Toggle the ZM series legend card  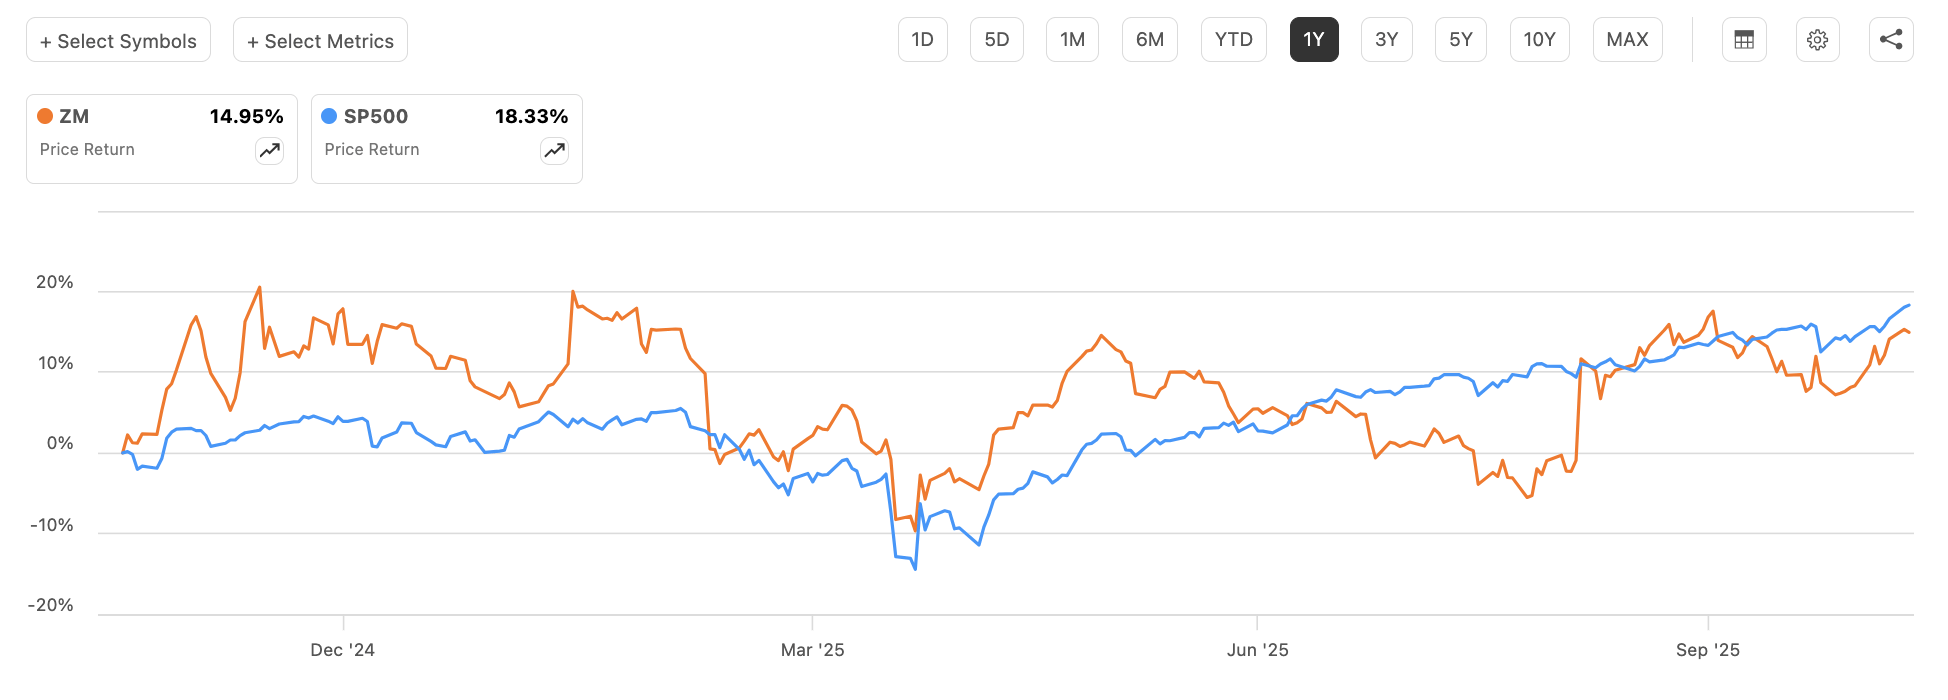[161, 138]
